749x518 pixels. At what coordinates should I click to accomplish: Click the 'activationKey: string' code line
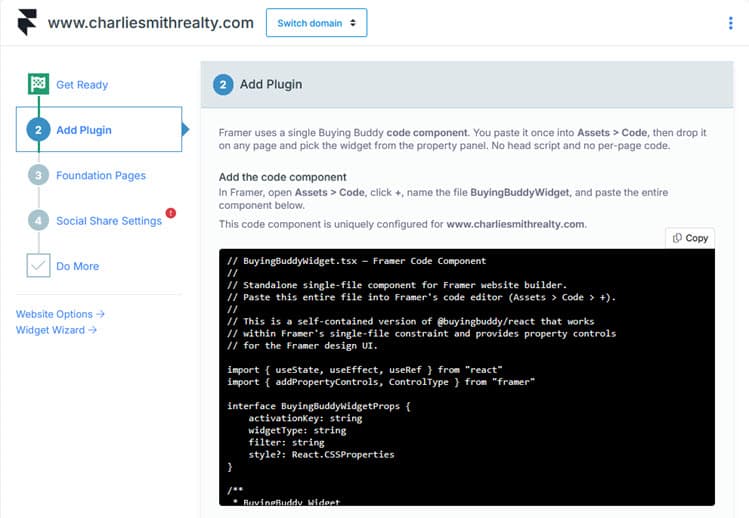click(305, 418)
